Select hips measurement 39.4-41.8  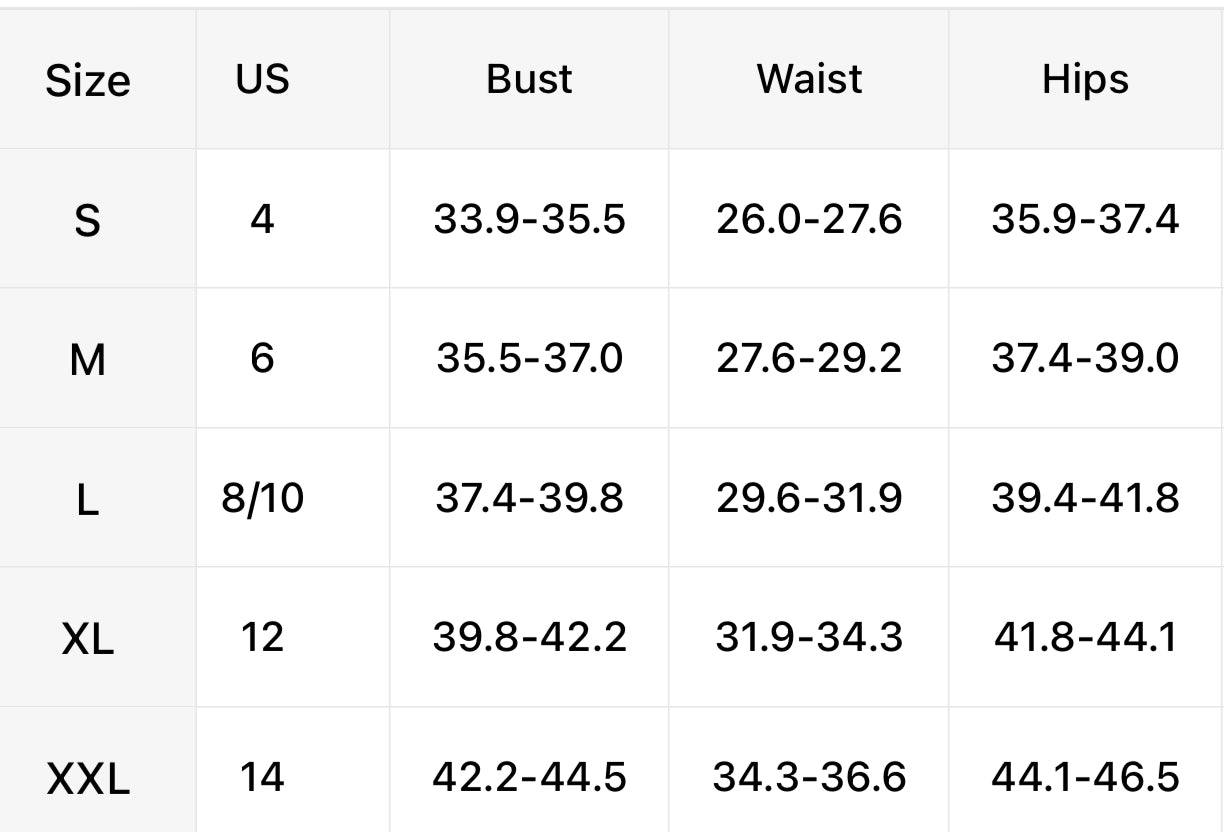pyautogui.click(x=1085, y=497)
